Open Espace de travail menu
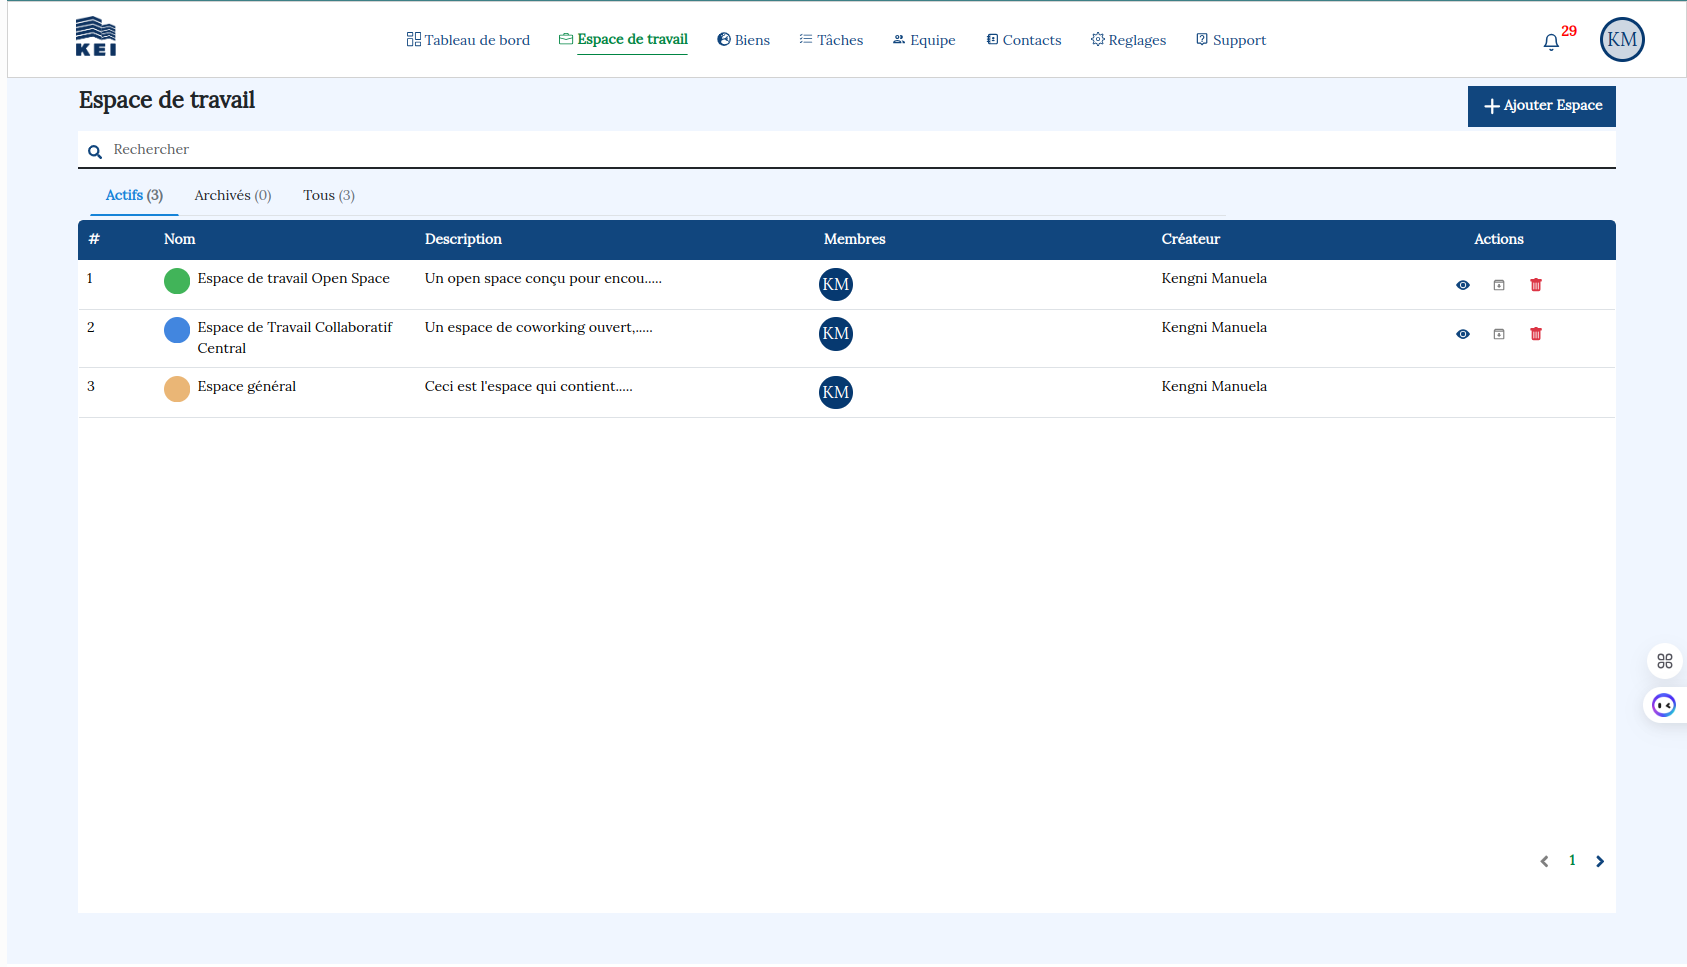This screenshot has width=1687, height=967. (x=623, y=40)
